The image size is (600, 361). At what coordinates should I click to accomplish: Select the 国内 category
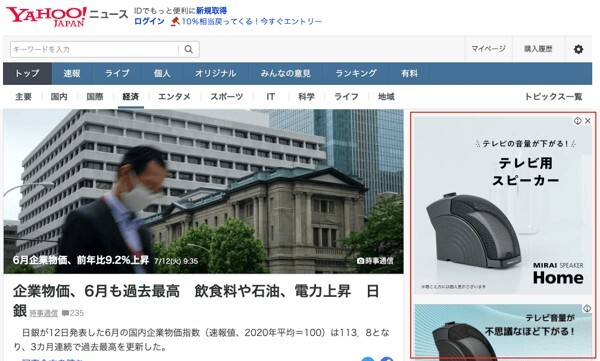pos(59,97)
